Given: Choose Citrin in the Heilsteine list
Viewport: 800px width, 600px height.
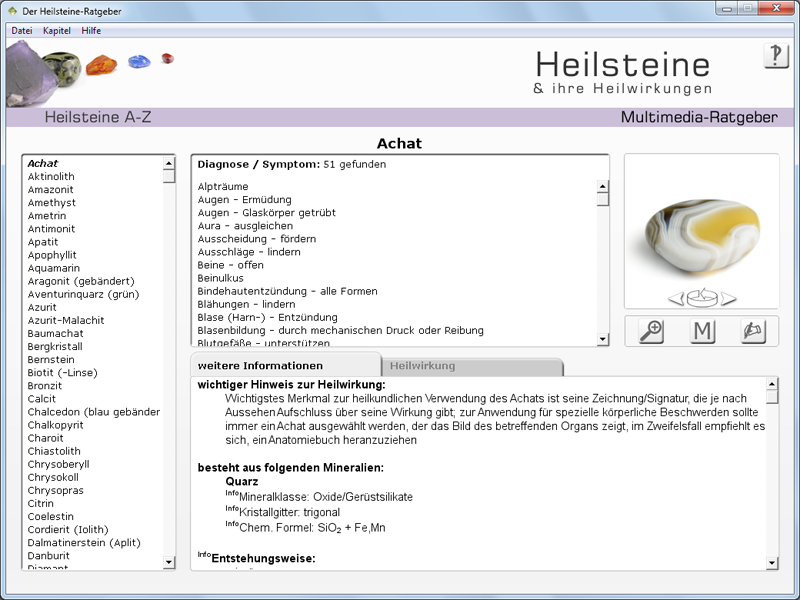Looking at the screenshot, I should 43,504.
